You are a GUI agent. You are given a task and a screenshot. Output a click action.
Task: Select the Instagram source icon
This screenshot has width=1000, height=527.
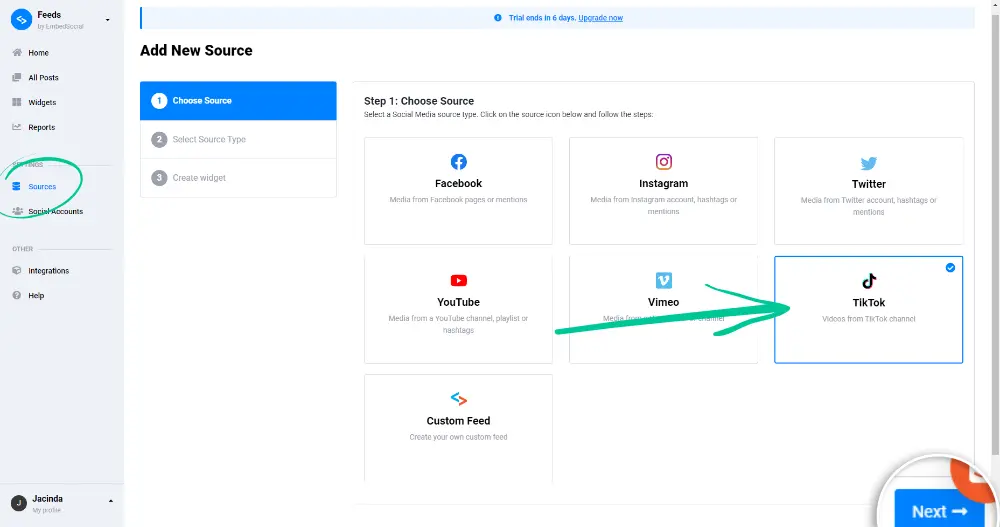[x=663, y=162]
